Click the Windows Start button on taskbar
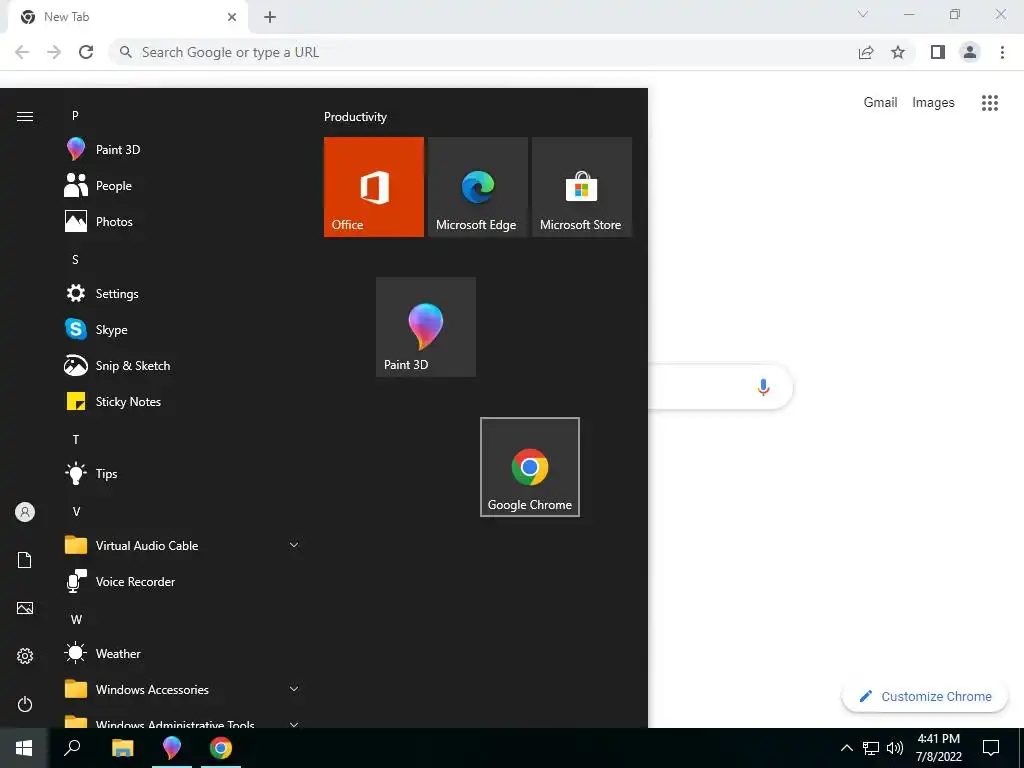The image size is (1024, 768). pos(24,748)
